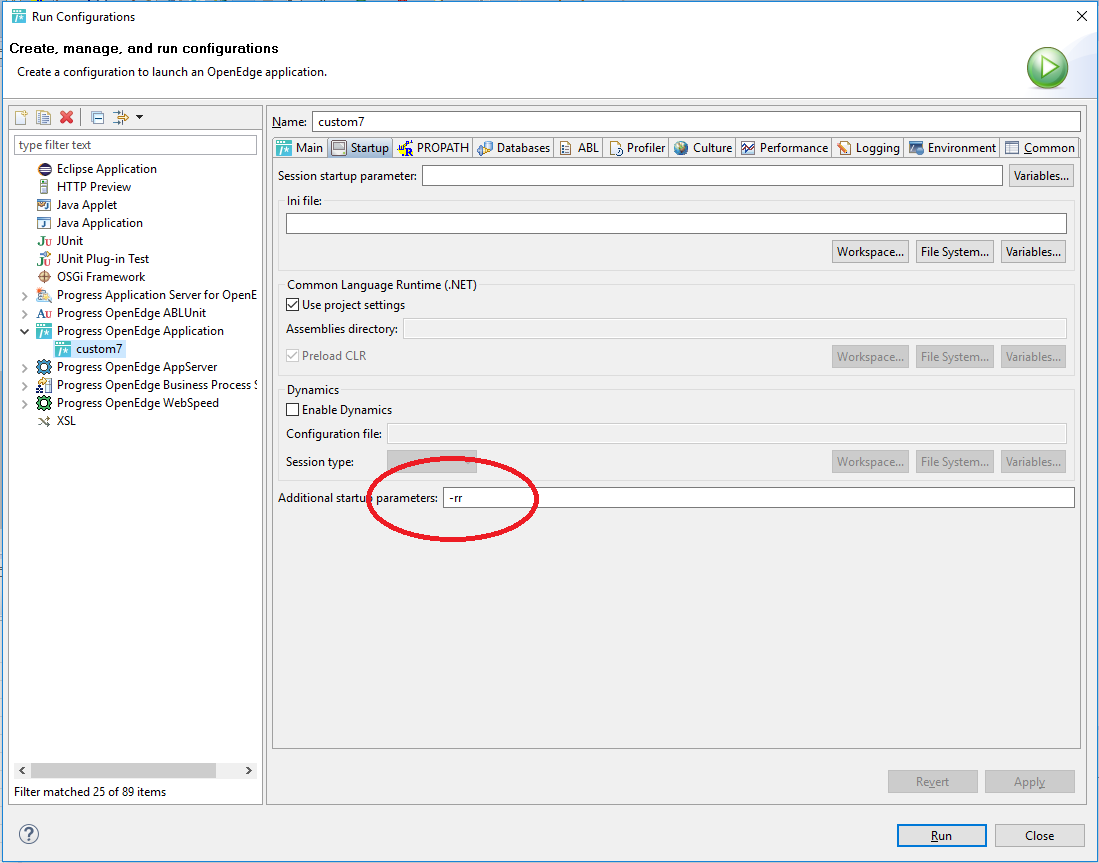Click the JUnit launch type icon

(x=44, y=241)
